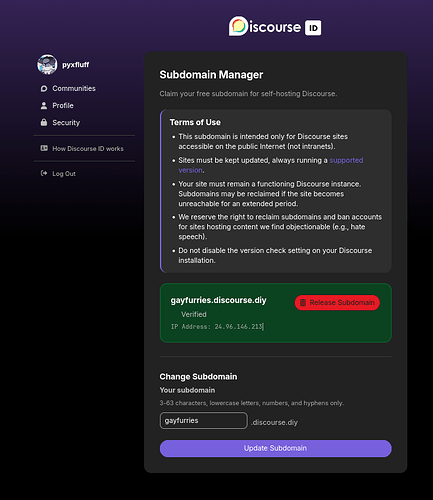Image resolution: width=433 pixels, height=500 pixels.
Task: Click the Change Subdomain heading
Action: [x=198, y=377]
